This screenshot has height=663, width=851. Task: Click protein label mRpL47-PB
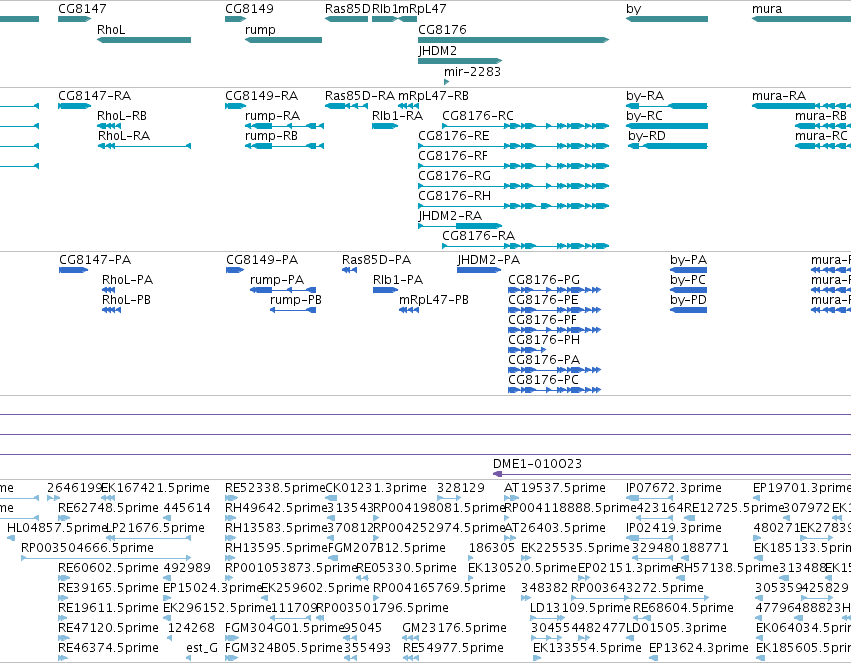pyautogui.click(x=434, y=300)
